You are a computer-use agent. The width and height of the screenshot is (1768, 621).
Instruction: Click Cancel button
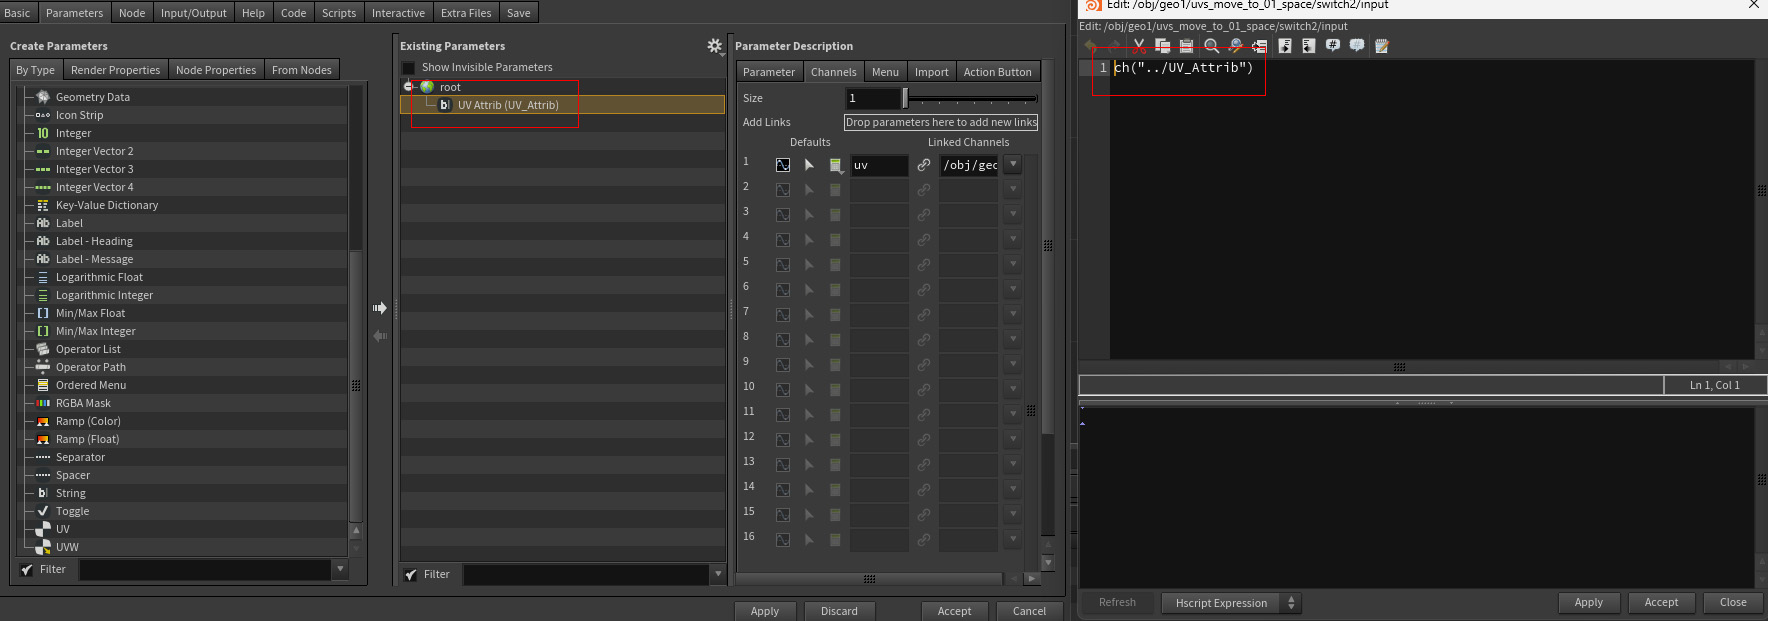click(x=1029, y=611)
